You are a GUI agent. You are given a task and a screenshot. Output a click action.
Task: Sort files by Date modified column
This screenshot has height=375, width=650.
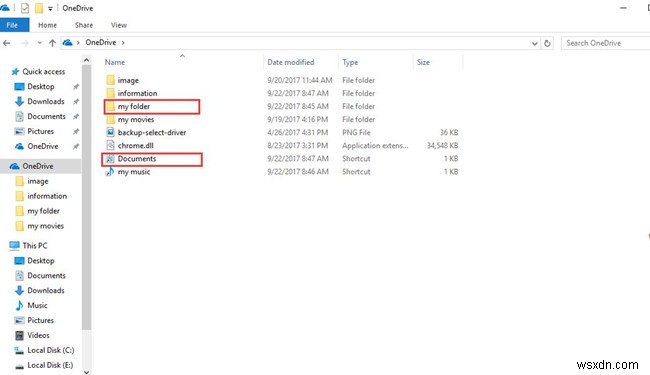click(x=291, y=62)
